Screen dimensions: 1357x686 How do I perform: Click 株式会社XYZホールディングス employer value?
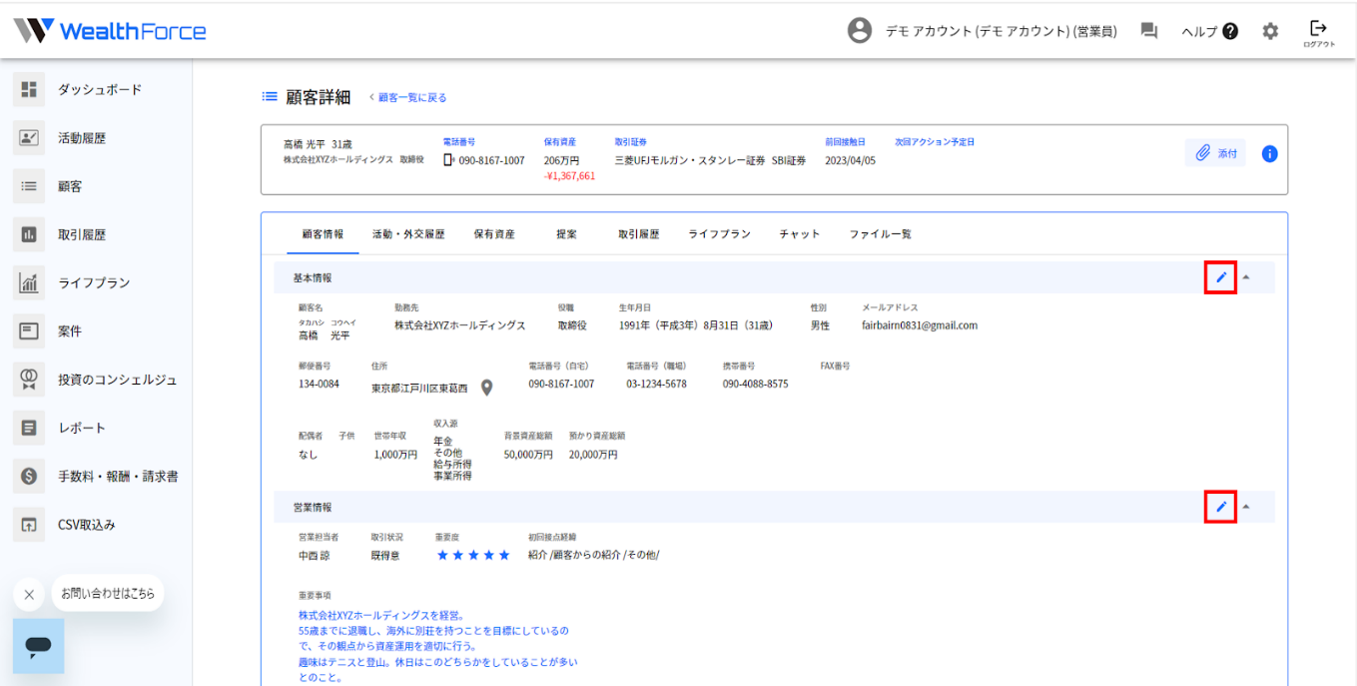(x=460, y=325)
